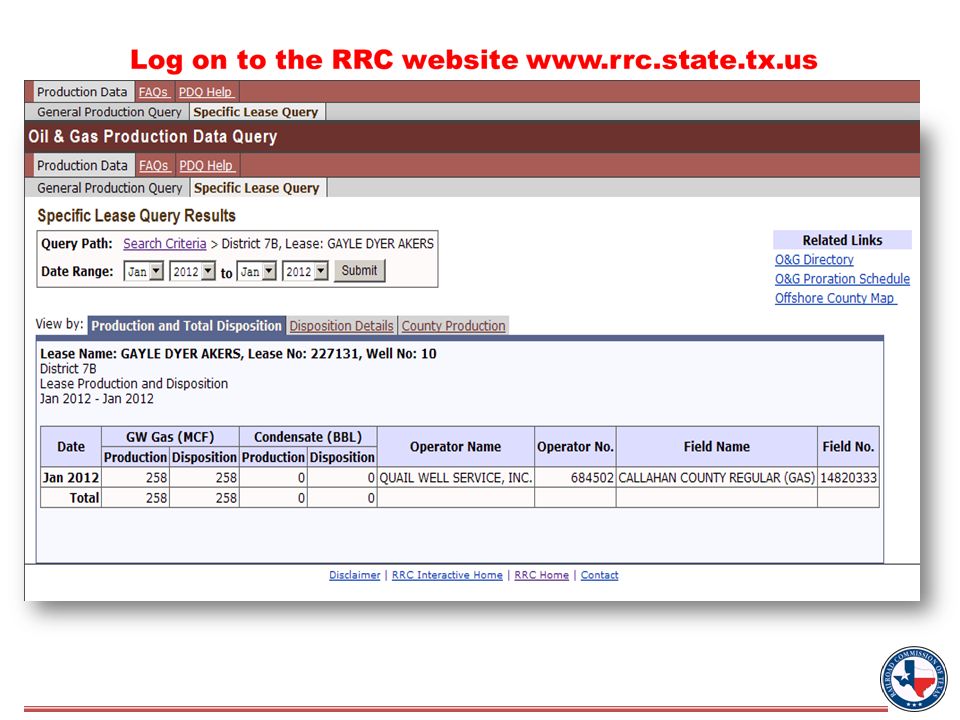Click the top Production Data tab
This screenshot has width=960, height=720.
82,92
